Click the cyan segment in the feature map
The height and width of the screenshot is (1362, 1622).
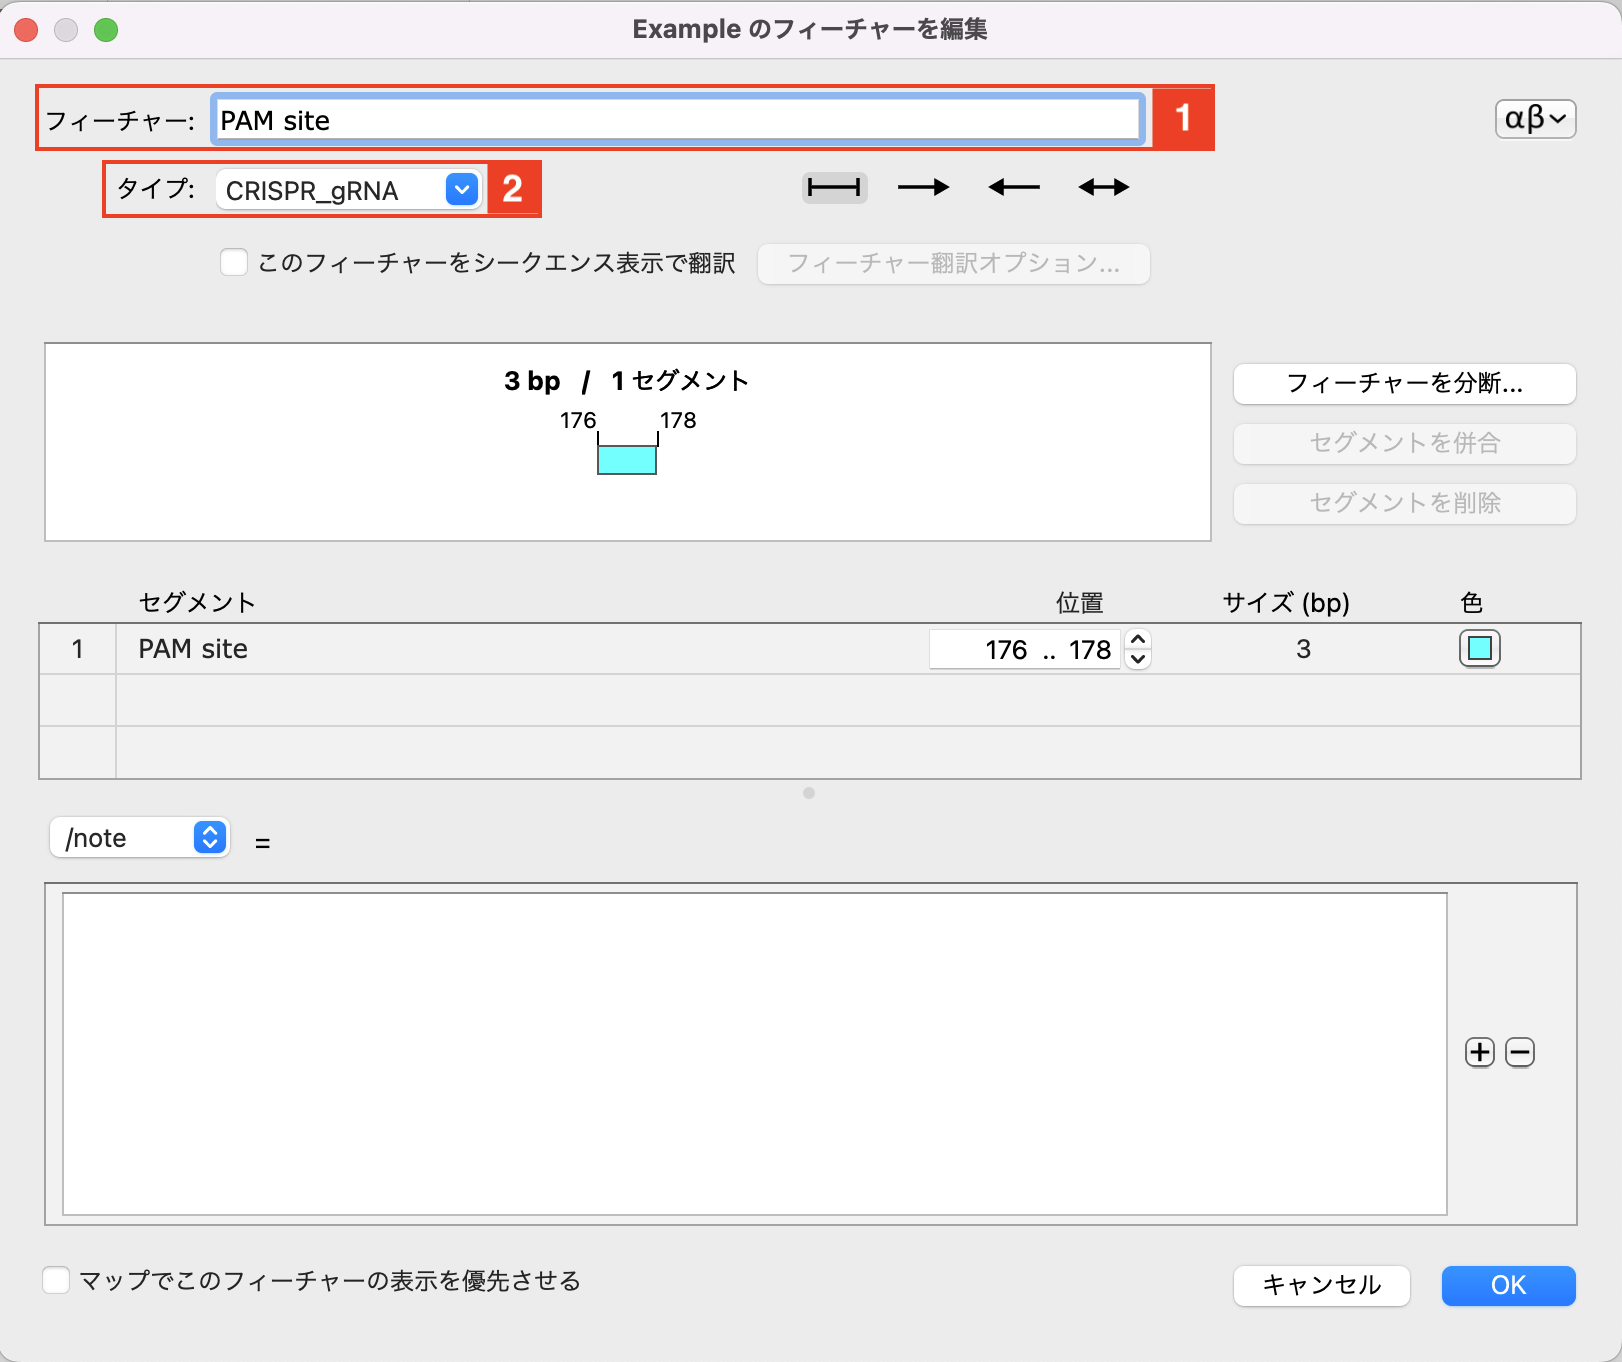pos(626,459)
